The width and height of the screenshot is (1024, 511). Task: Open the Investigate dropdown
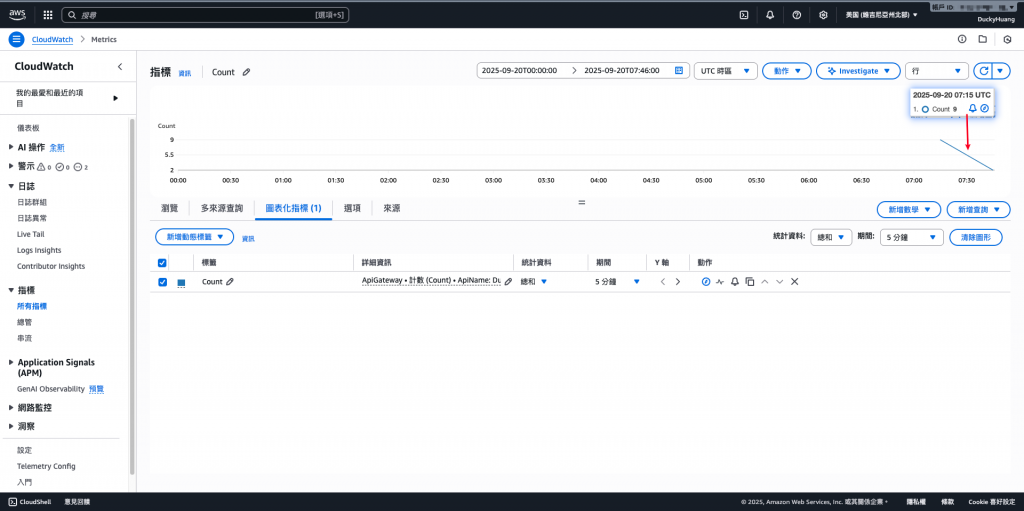click(858, 71)
